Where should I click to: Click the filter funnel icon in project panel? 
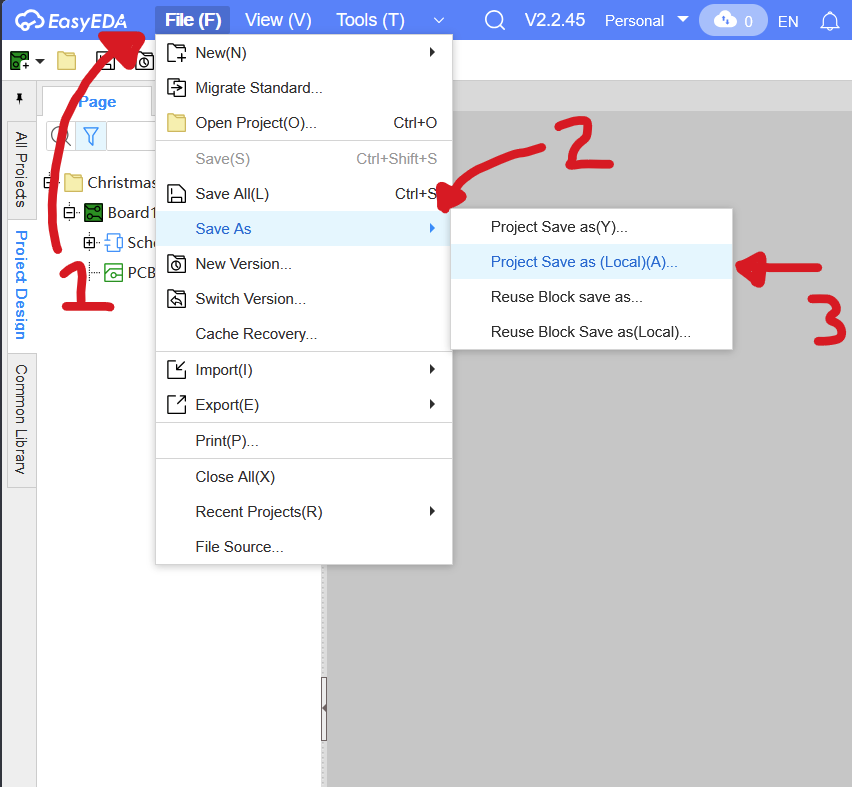coord(91,135)
